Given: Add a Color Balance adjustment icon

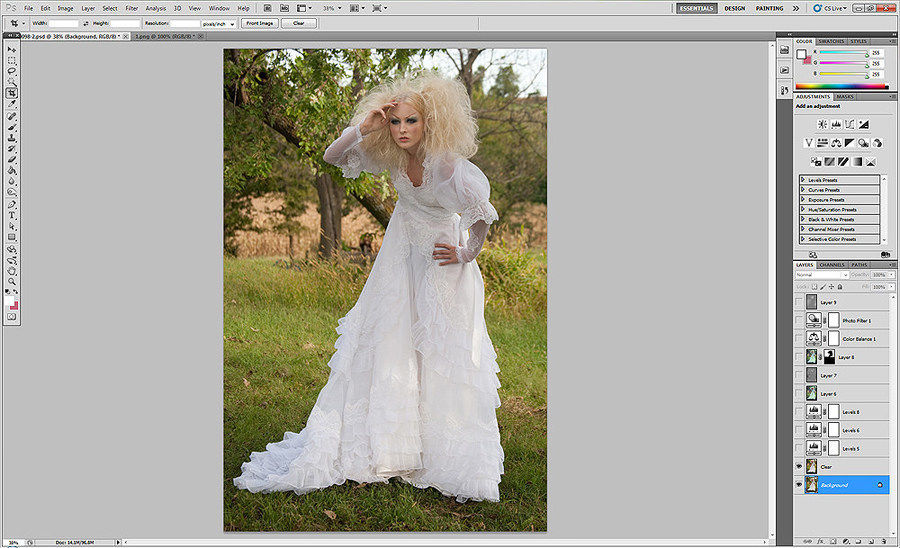Looking at the screenshot, I should (836, 143).
